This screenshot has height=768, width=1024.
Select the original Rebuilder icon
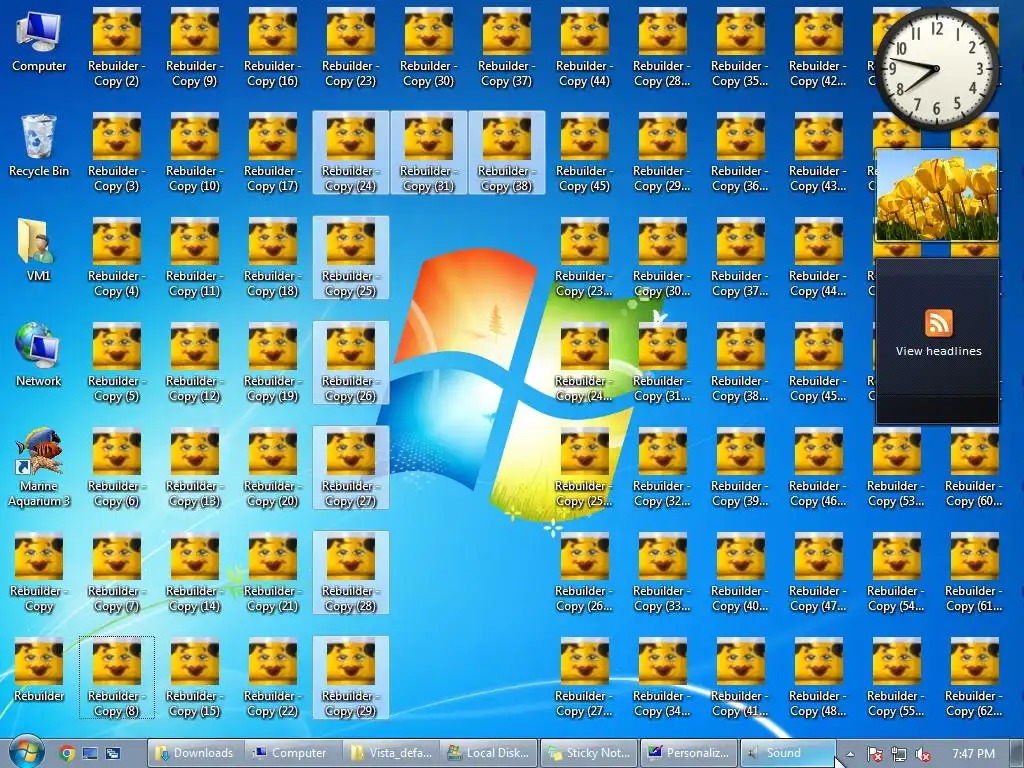click(x=39, y=671)
